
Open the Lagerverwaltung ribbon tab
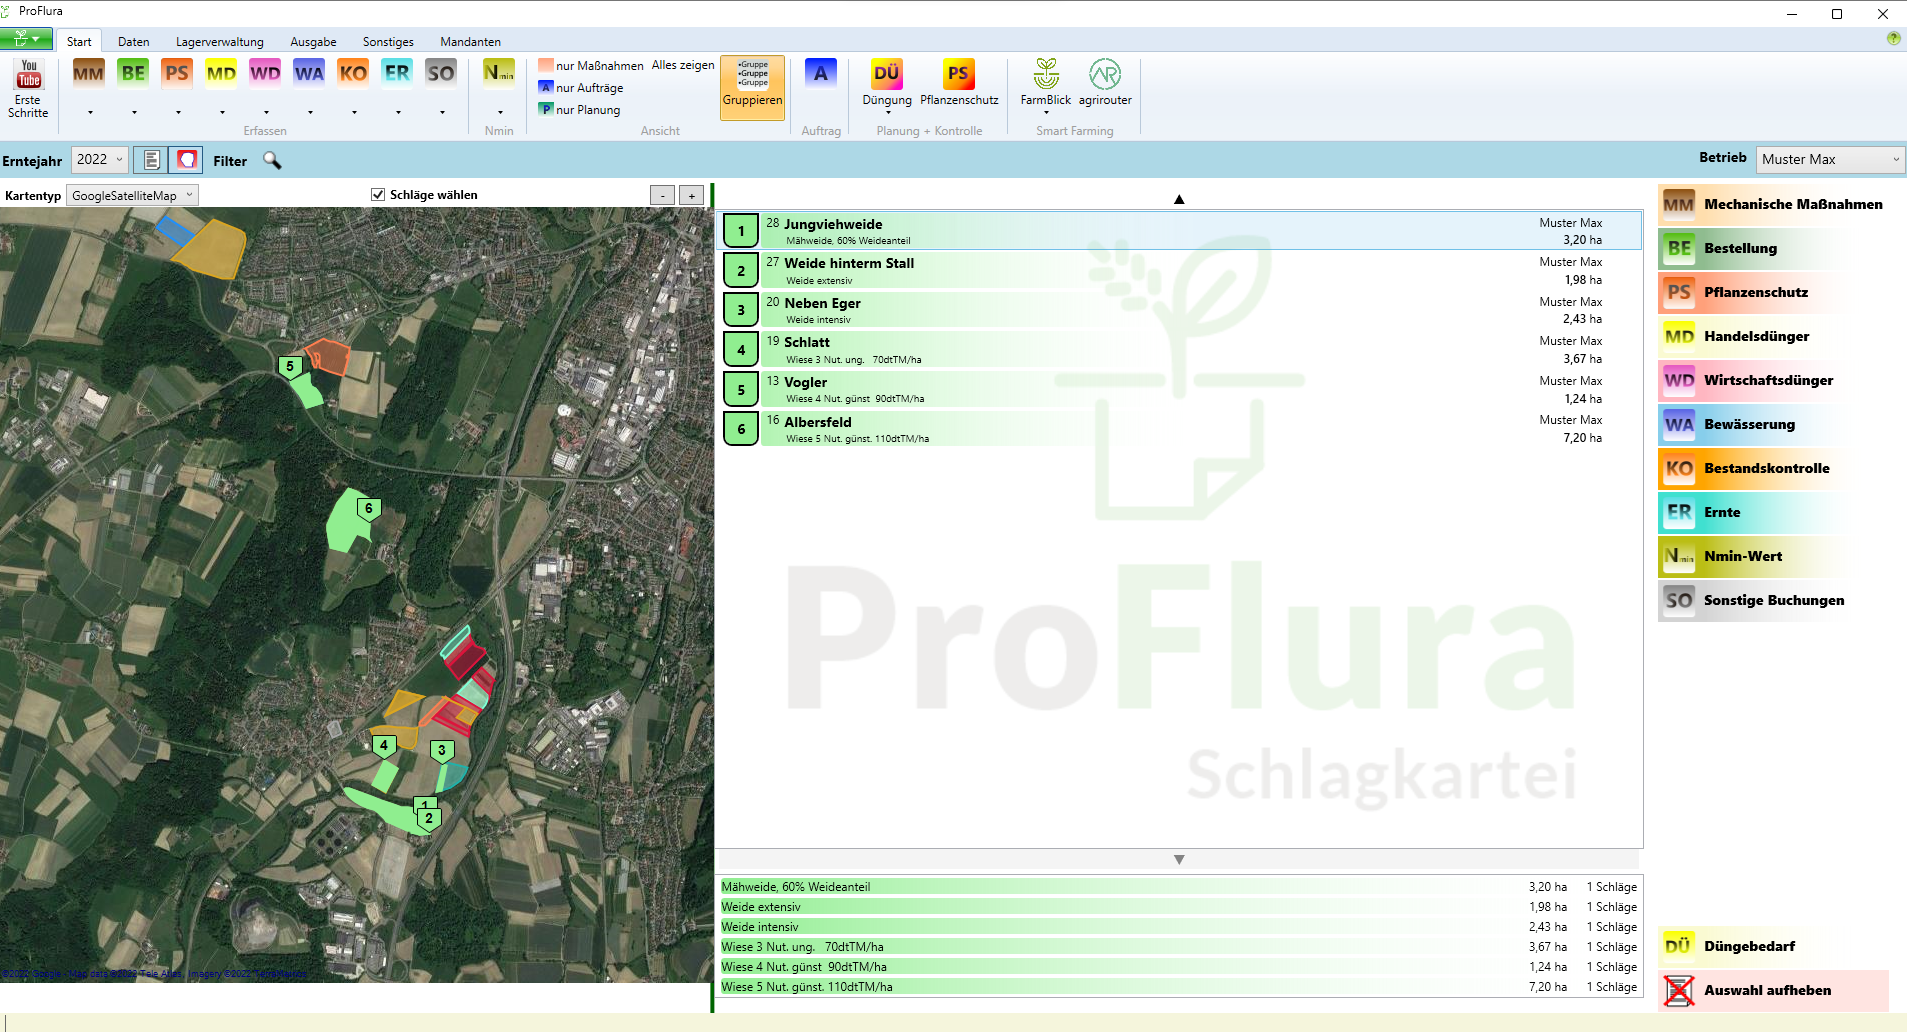(x=219, y=42)
